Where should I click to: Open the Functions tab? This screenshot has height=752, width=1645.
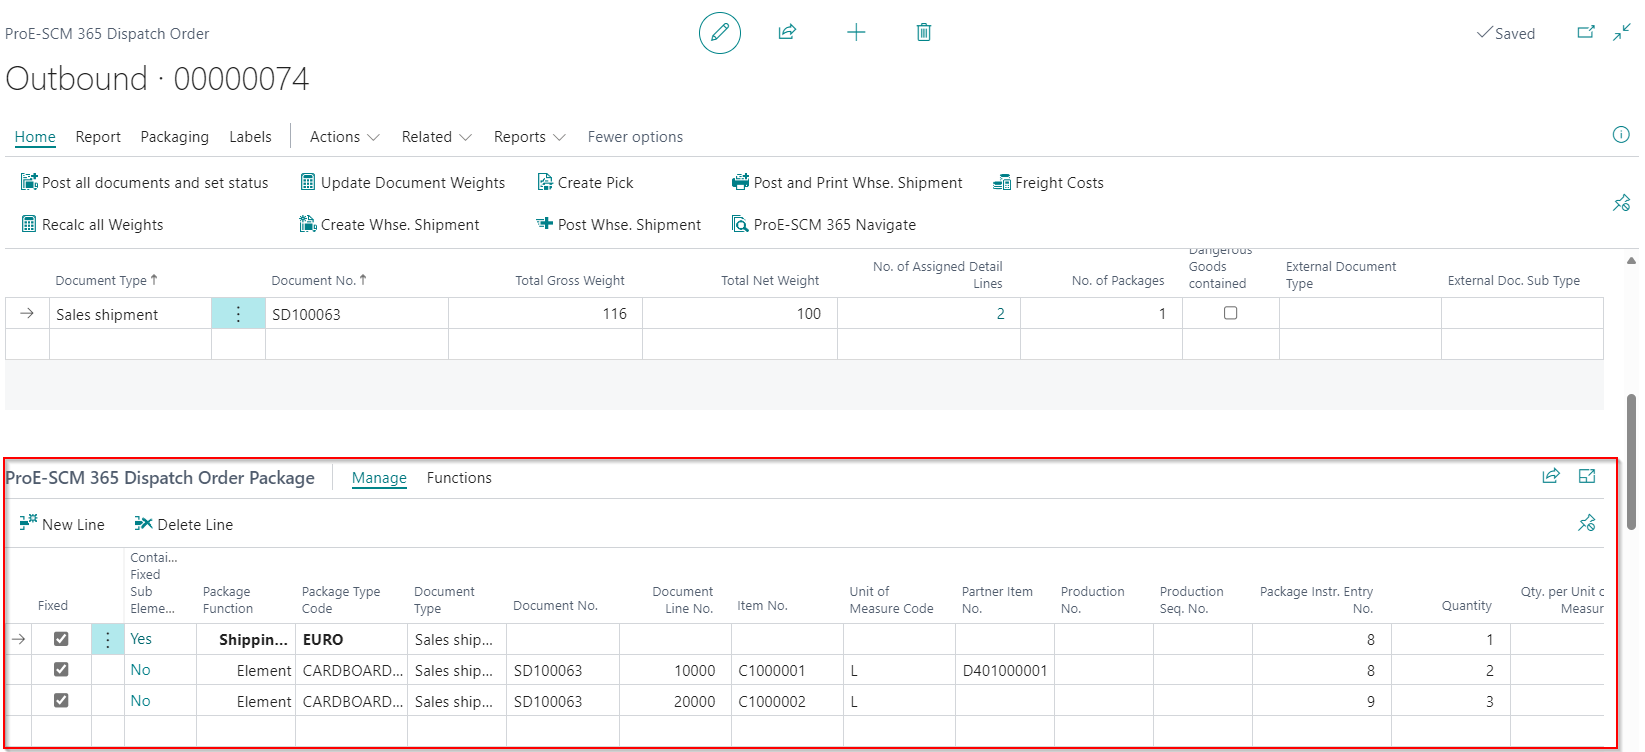pyautogui.click(x=459, y=478)
